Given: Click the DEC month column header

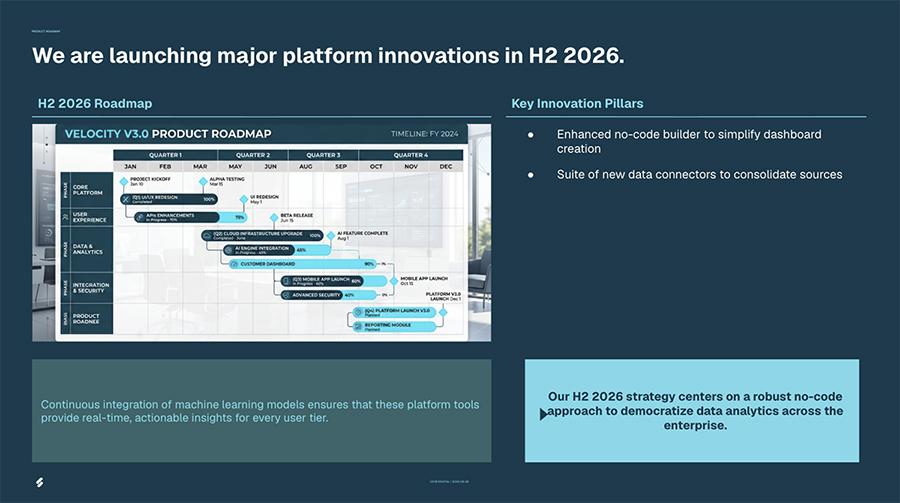Looking at the screenshot, I should [446, 167].
